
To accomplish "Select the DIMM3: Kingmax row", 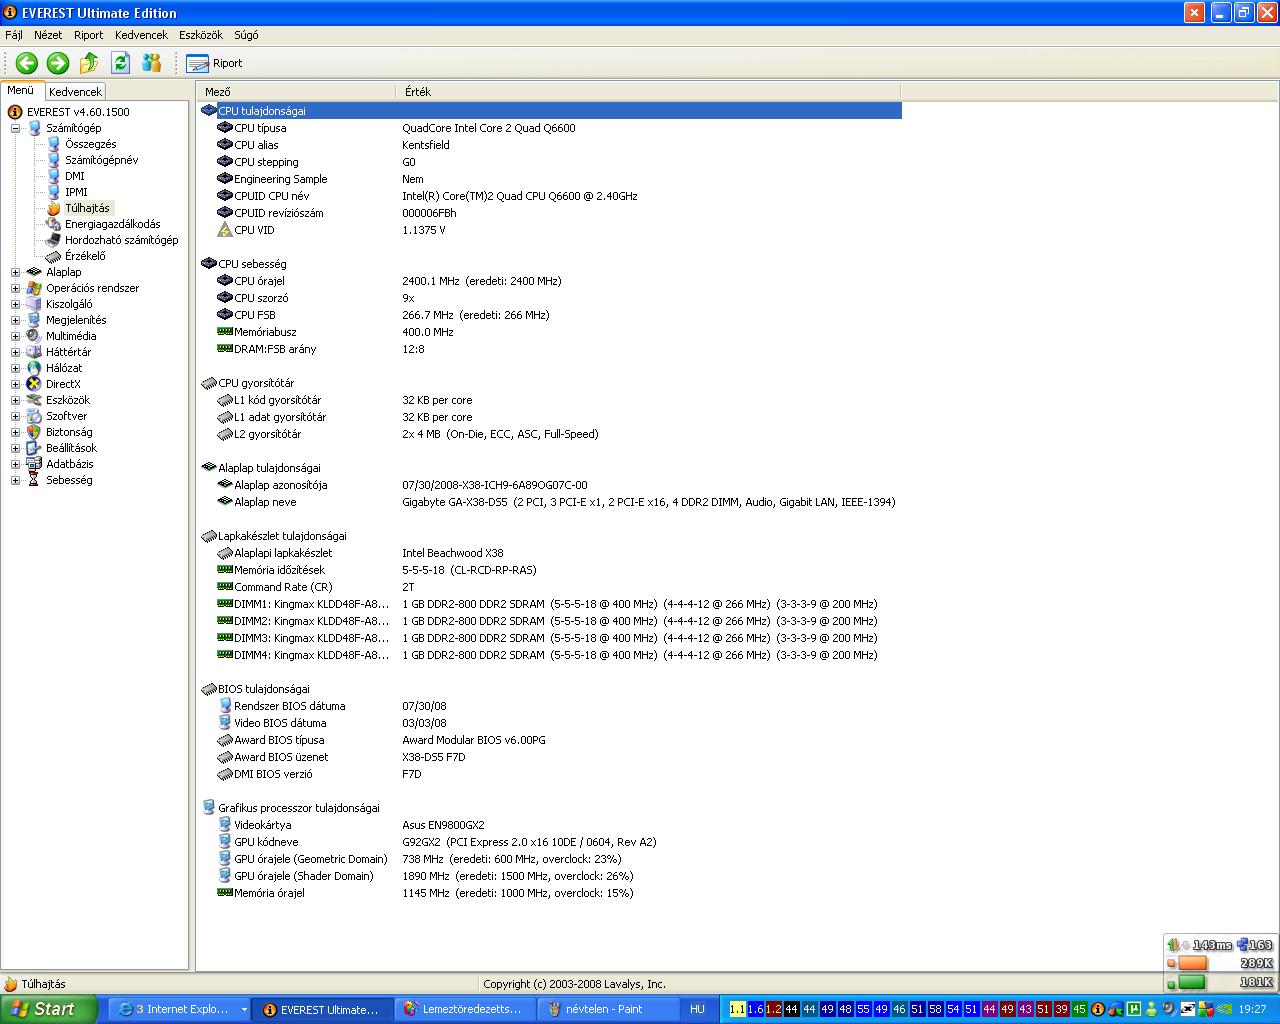I will pos(550,638).
